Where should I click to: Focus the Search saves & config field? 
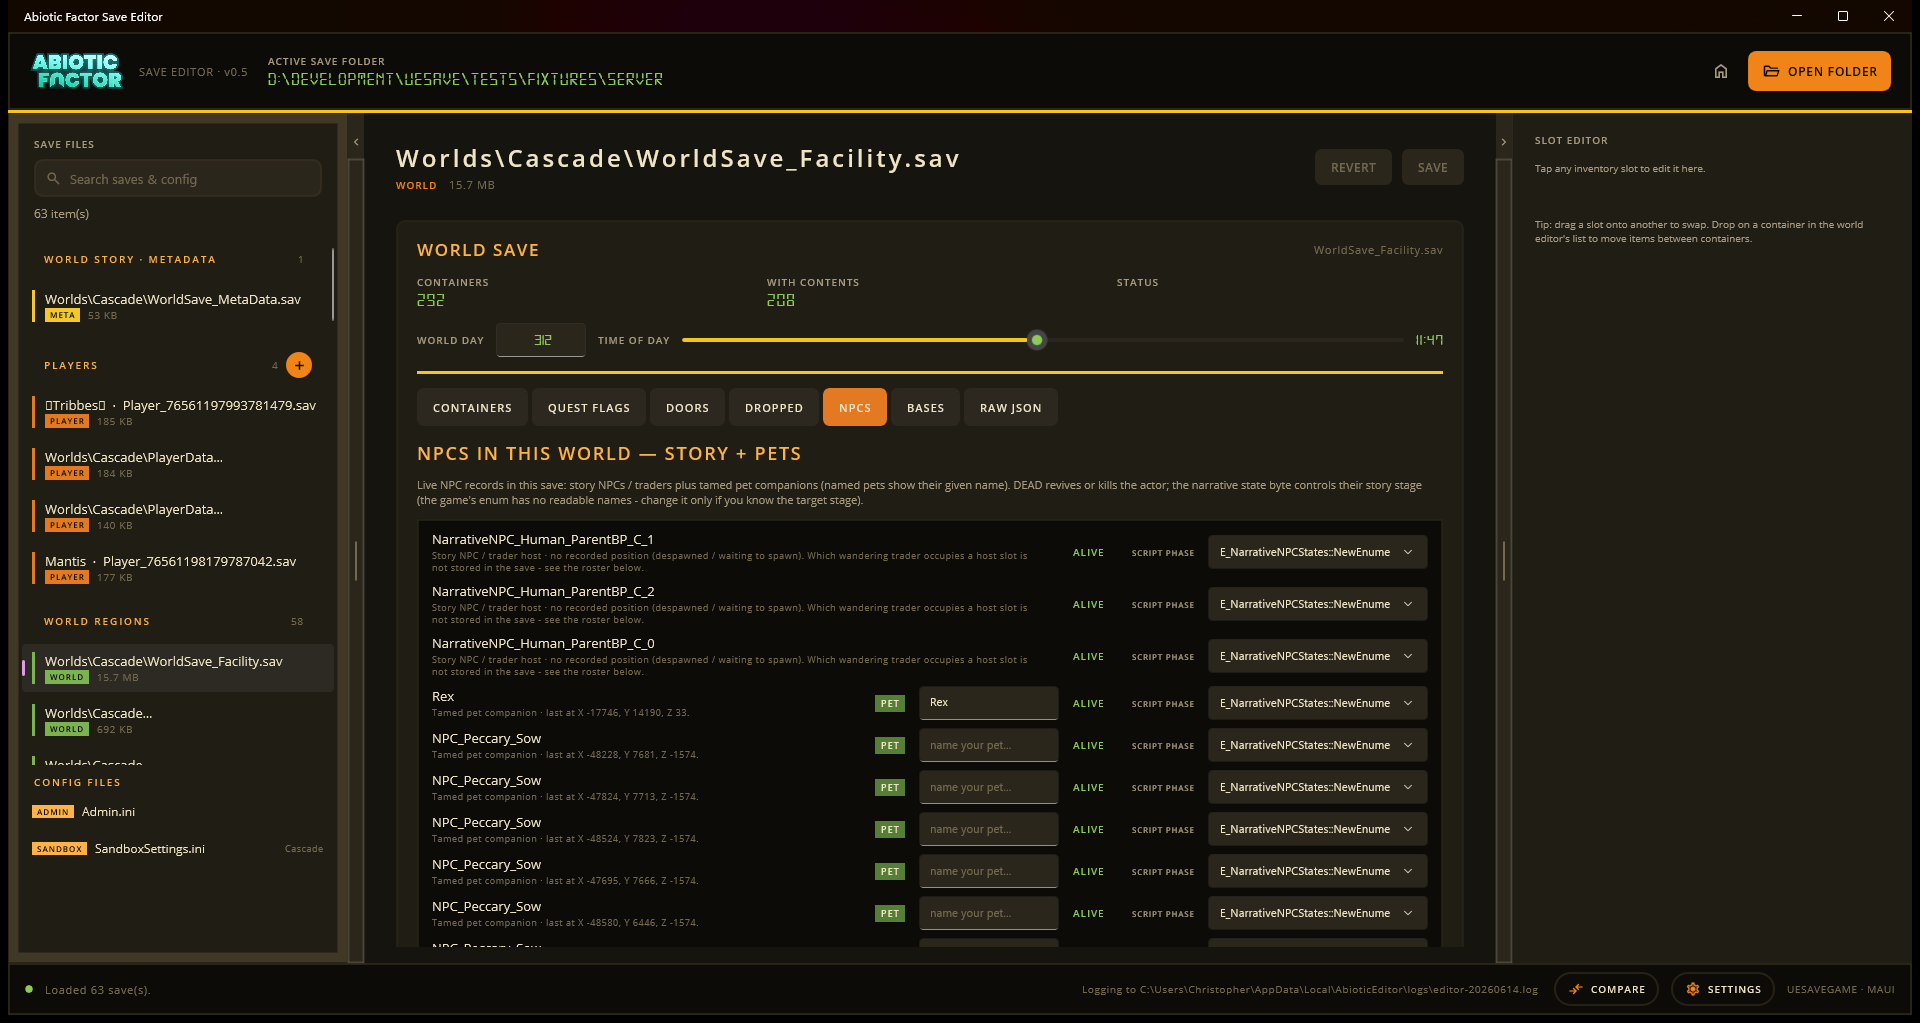coord(178,179)
